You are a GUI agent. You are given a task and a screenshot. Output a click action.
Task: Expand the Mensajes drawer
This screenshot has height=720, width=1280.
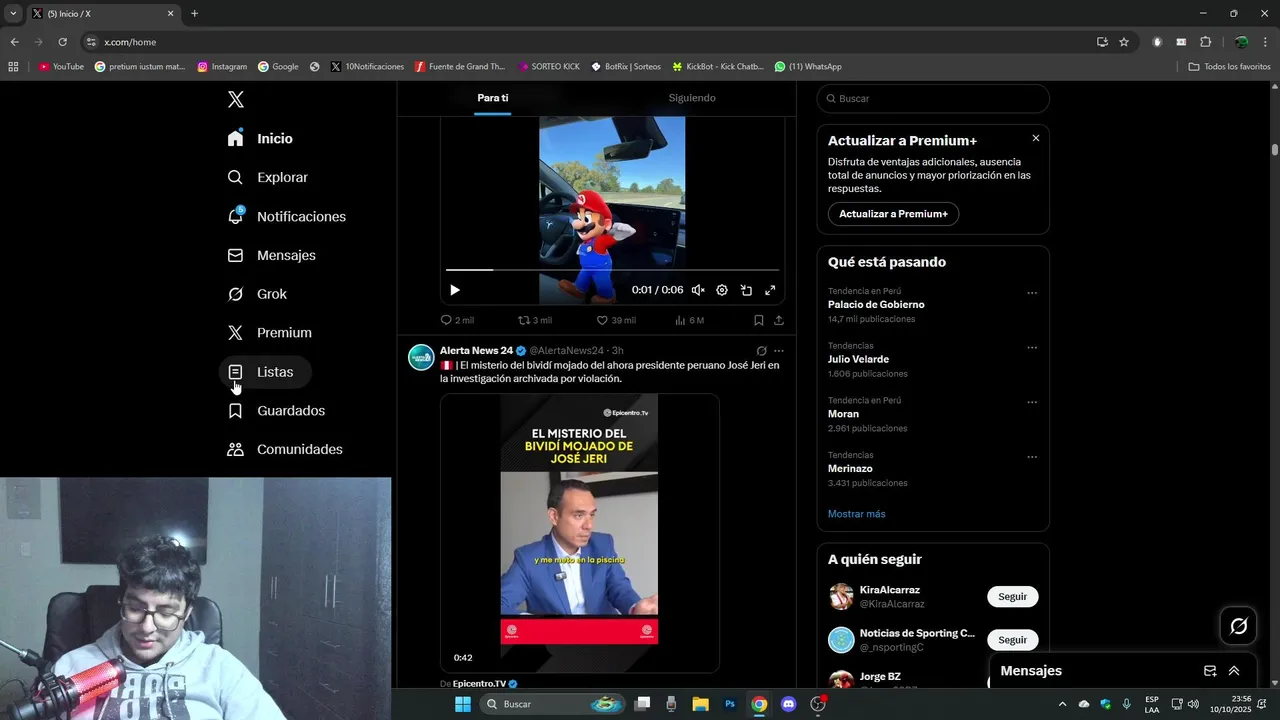pos(1234,671)
